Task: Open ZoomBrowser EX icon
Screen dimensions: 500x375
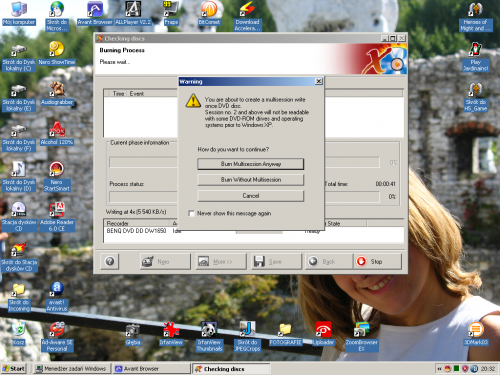Action: (361, 337)
